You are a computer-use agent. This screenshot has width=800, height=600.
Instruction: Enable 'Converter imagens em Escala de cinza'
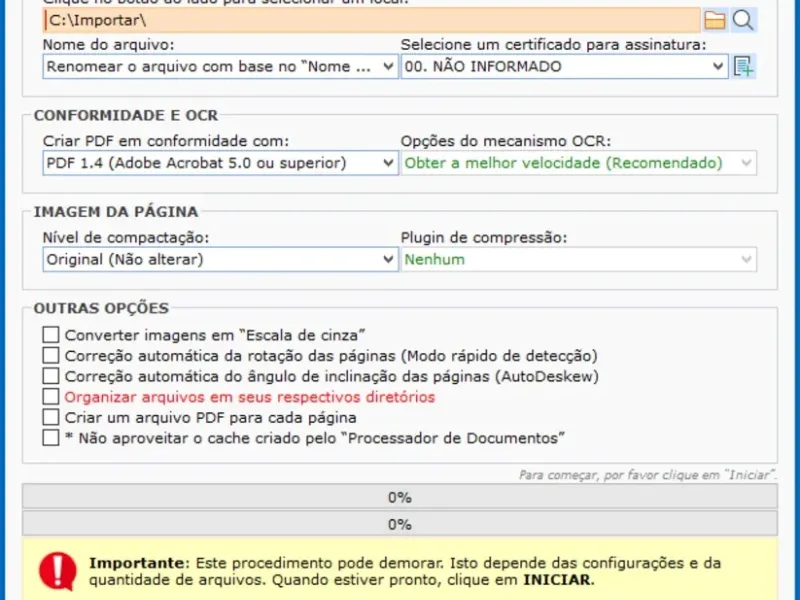[x=51, y=335]
